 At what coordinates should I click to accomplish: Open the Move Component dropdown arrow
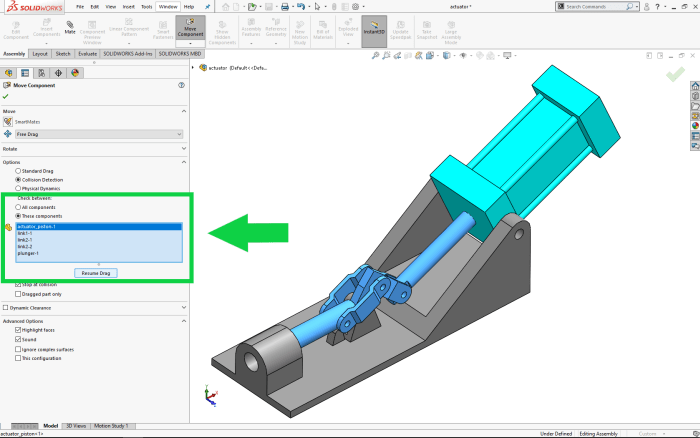190,44
